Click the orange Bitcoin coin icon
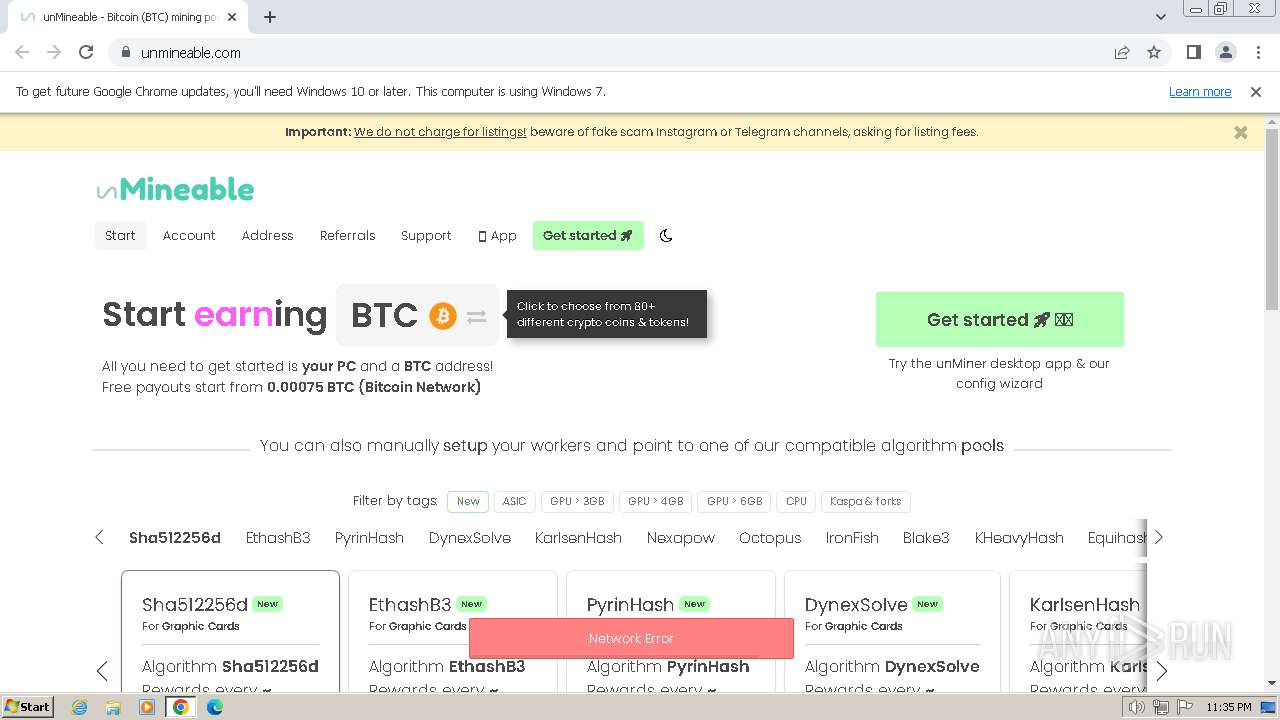This screenshot has width=1280, height=720. coord(443,316)
